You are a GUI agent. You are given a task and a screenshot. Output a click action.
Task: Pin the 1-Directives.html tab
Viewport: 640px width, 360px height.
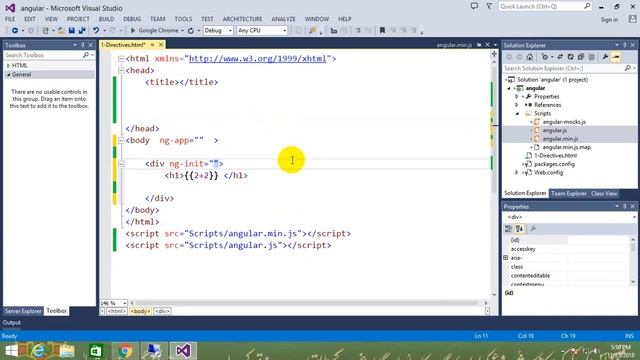[153, 45]
